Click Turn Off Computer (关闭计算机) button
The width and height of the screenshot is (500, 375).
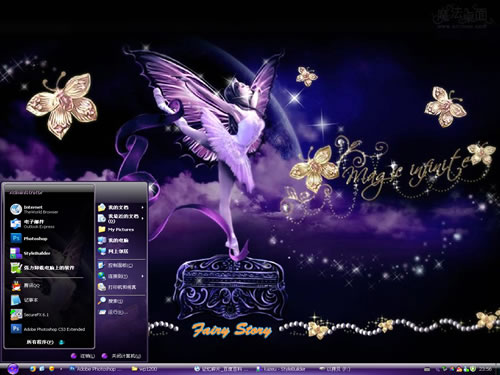pos(121,356)
